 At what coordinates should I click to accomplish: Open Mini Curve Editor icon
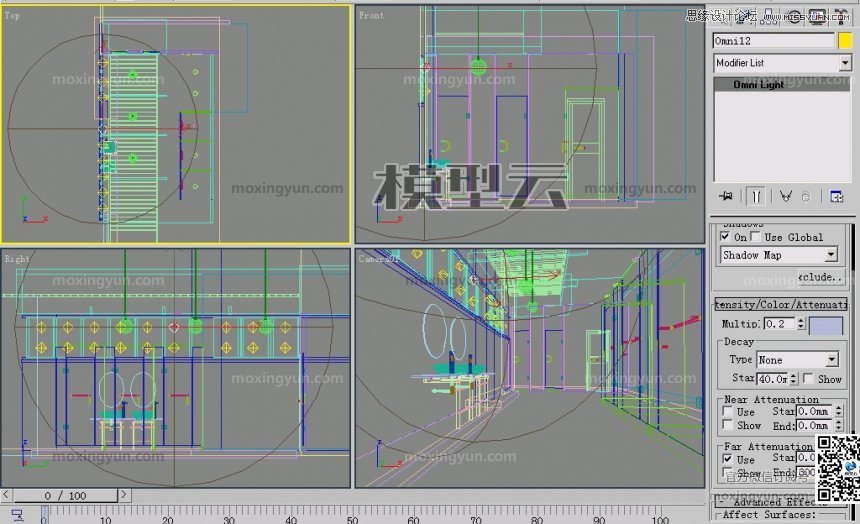[x=18, y=515]
